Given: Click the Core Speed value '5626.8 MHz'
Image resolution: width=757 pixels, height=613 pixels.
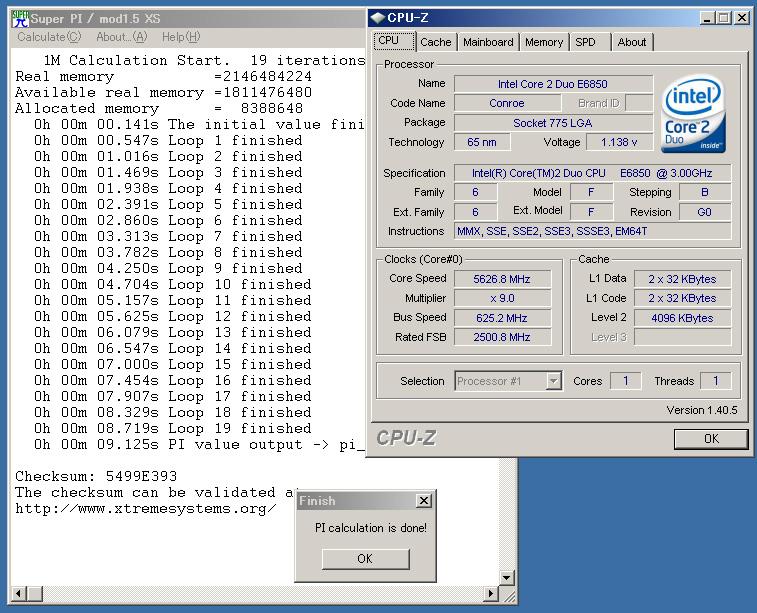Looking at the screenshot, I should click(x=502, y=279).
